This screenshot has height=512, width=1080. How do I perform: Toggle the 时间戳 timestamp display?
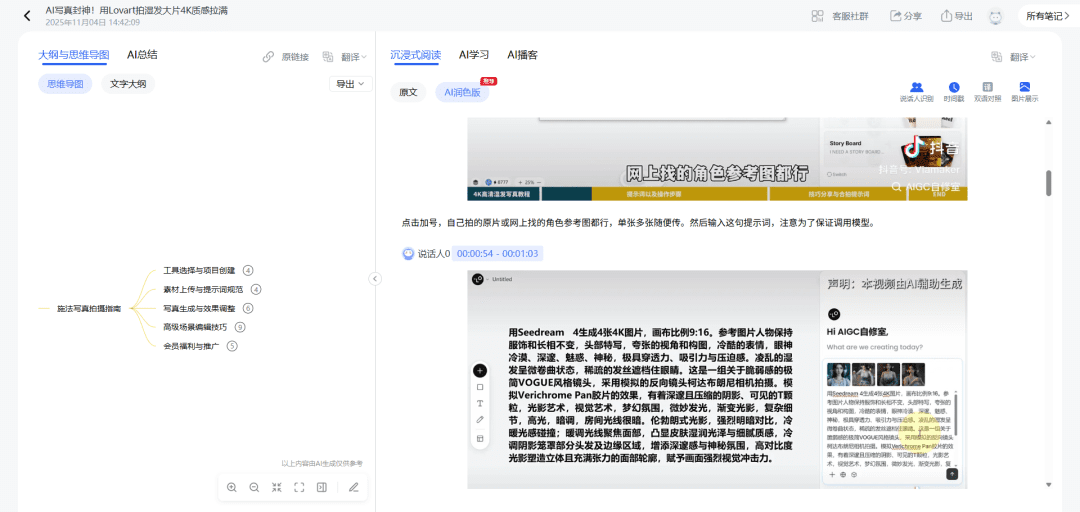(954, 88)
